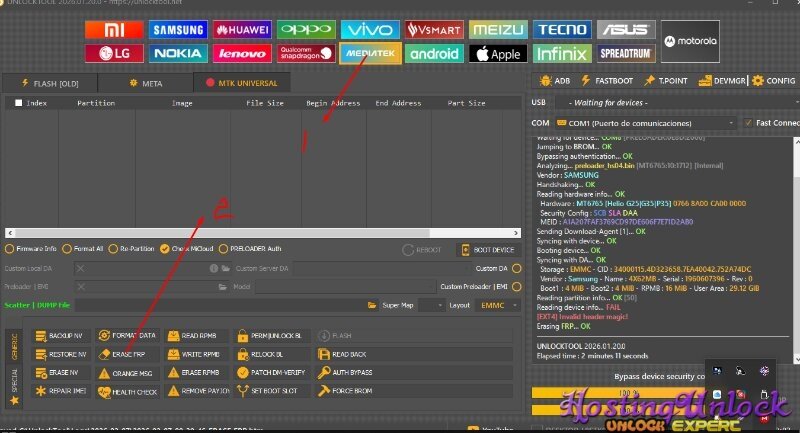
Task: Switch to the MTK UNIVERSAL tab
Action: pyautogui.click(x=242, y=83)
